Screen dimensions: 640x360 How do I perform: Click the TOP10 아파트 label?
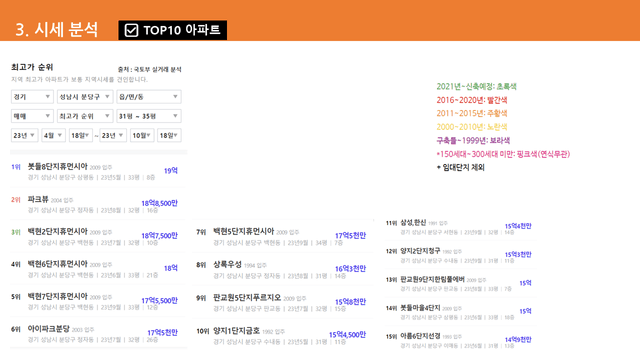(182, 30)
